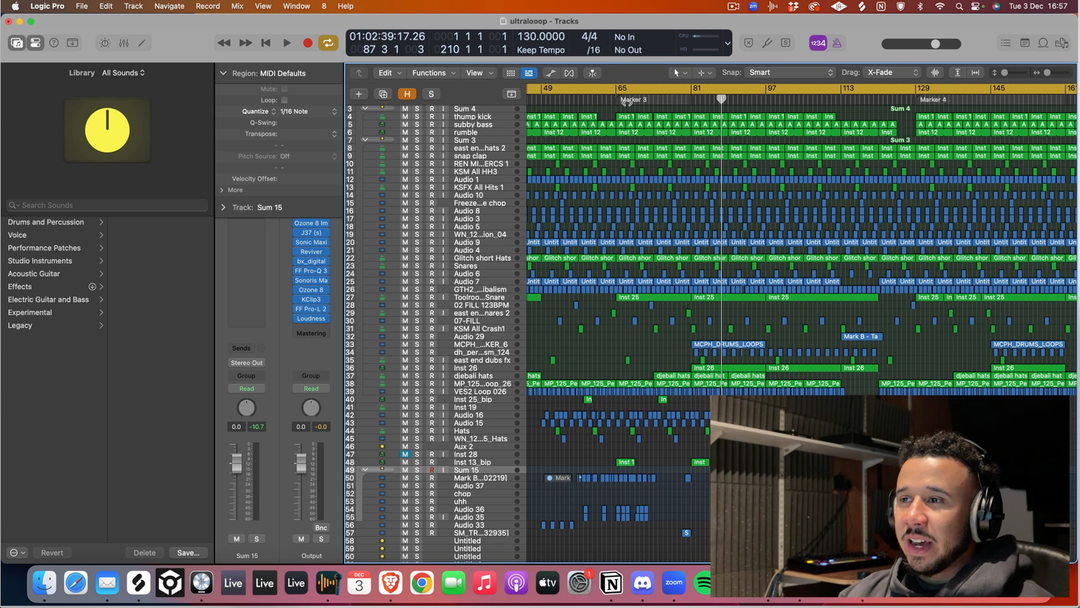Toggle the Metronome click icon

point(837,43)
